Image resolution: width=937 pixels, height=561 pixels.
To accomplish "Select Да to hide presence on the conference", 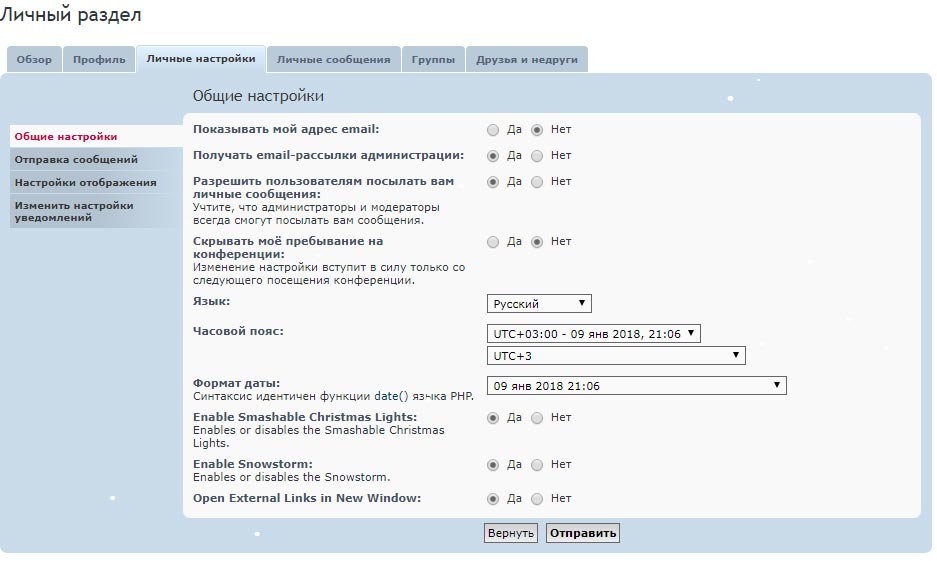I will [x=493, y=242].
